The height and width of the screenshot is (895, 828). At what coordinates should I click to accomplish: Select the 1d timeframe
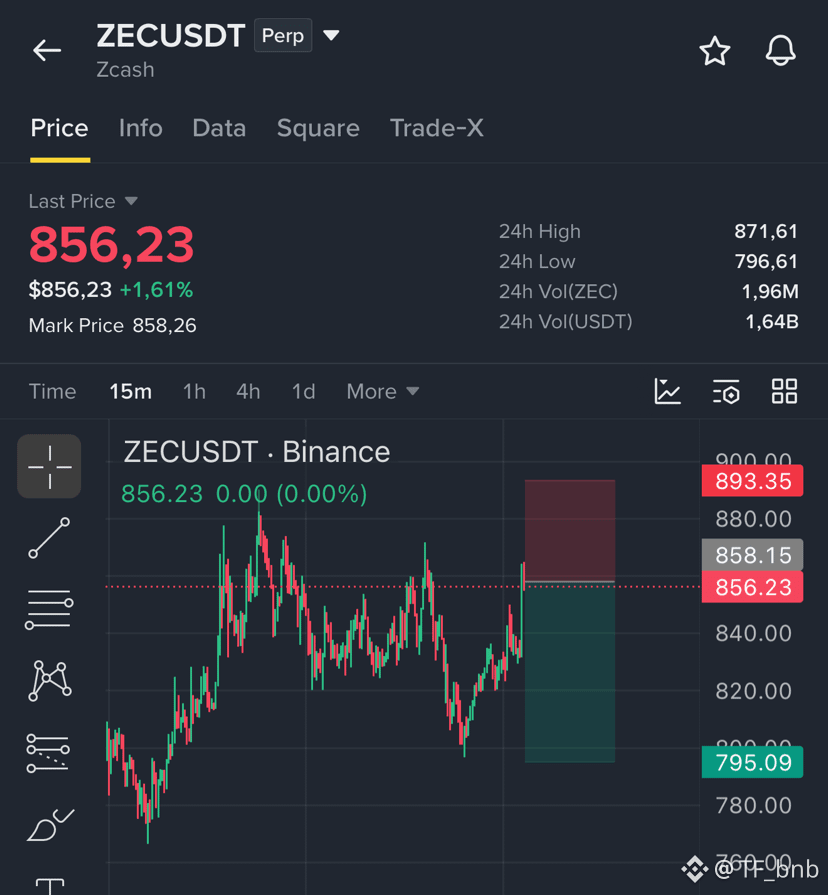tap(304, 392)
